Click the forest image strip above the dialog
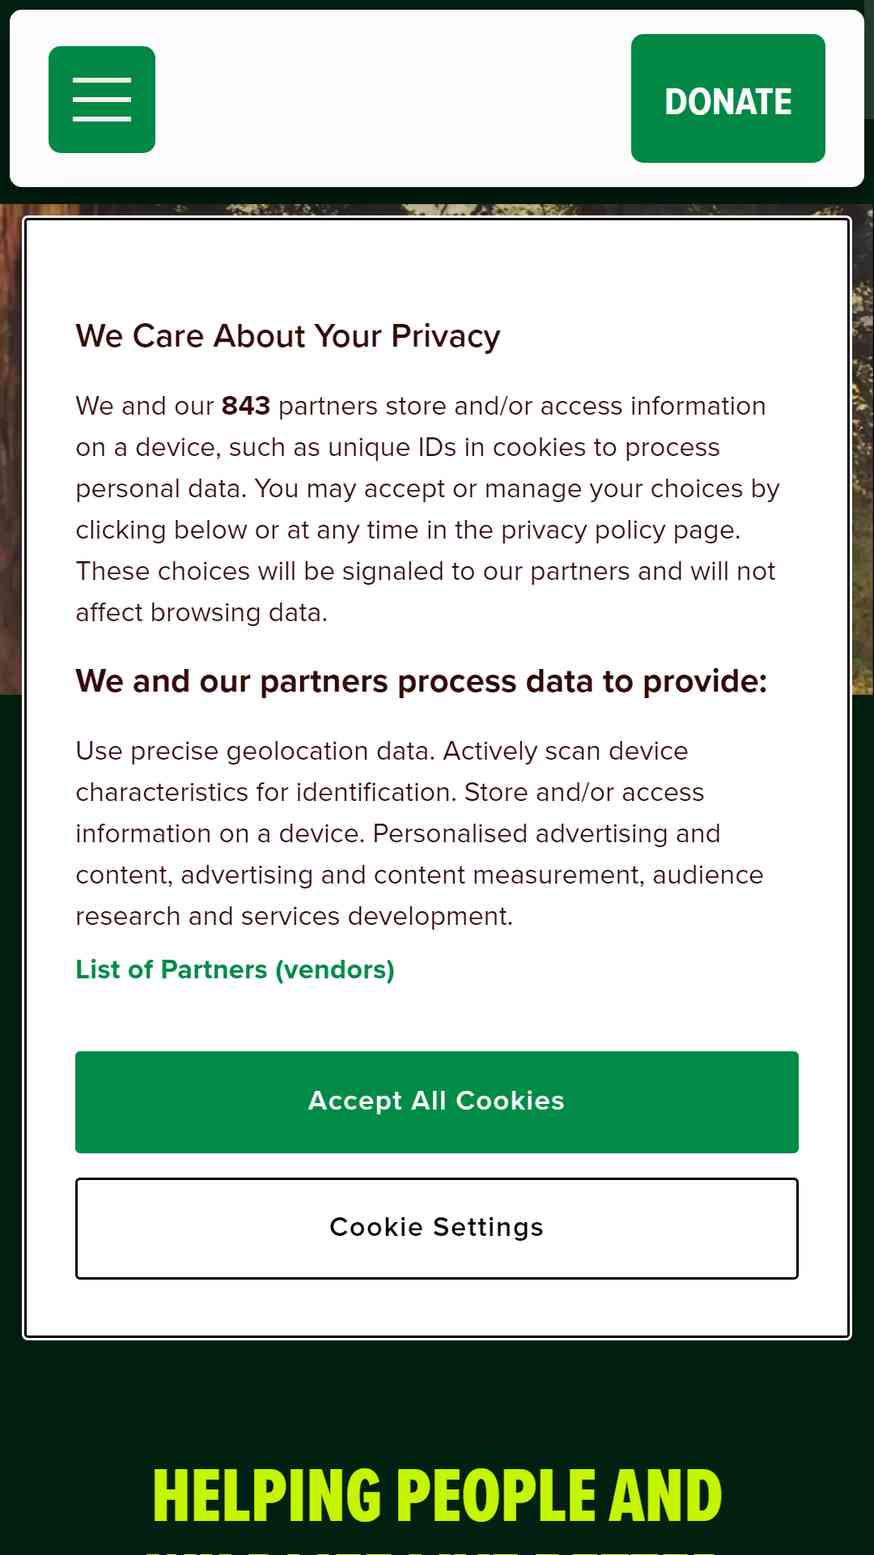The image size is (874, 1555). pos(437,209)
